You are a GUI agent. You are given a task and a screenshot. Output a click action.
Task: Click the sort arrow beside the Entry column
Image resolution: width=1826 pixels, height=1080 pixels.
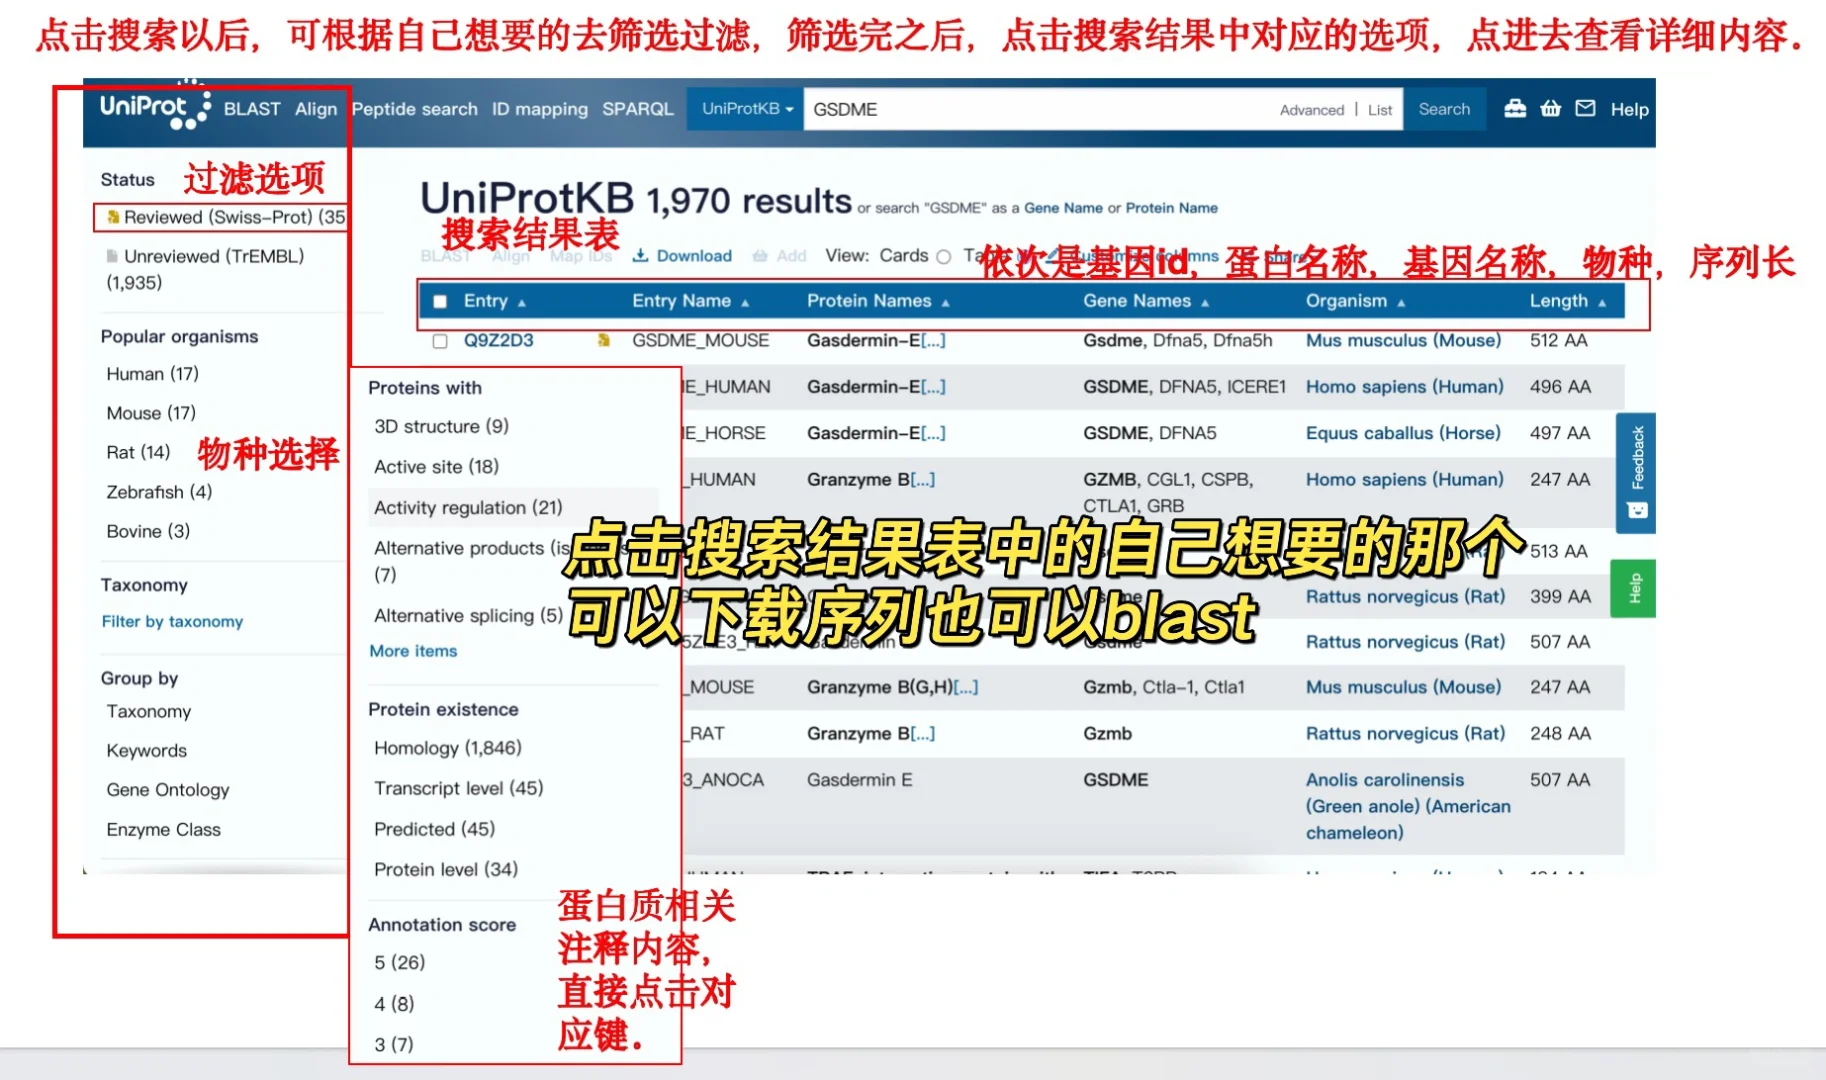(522, 302)
